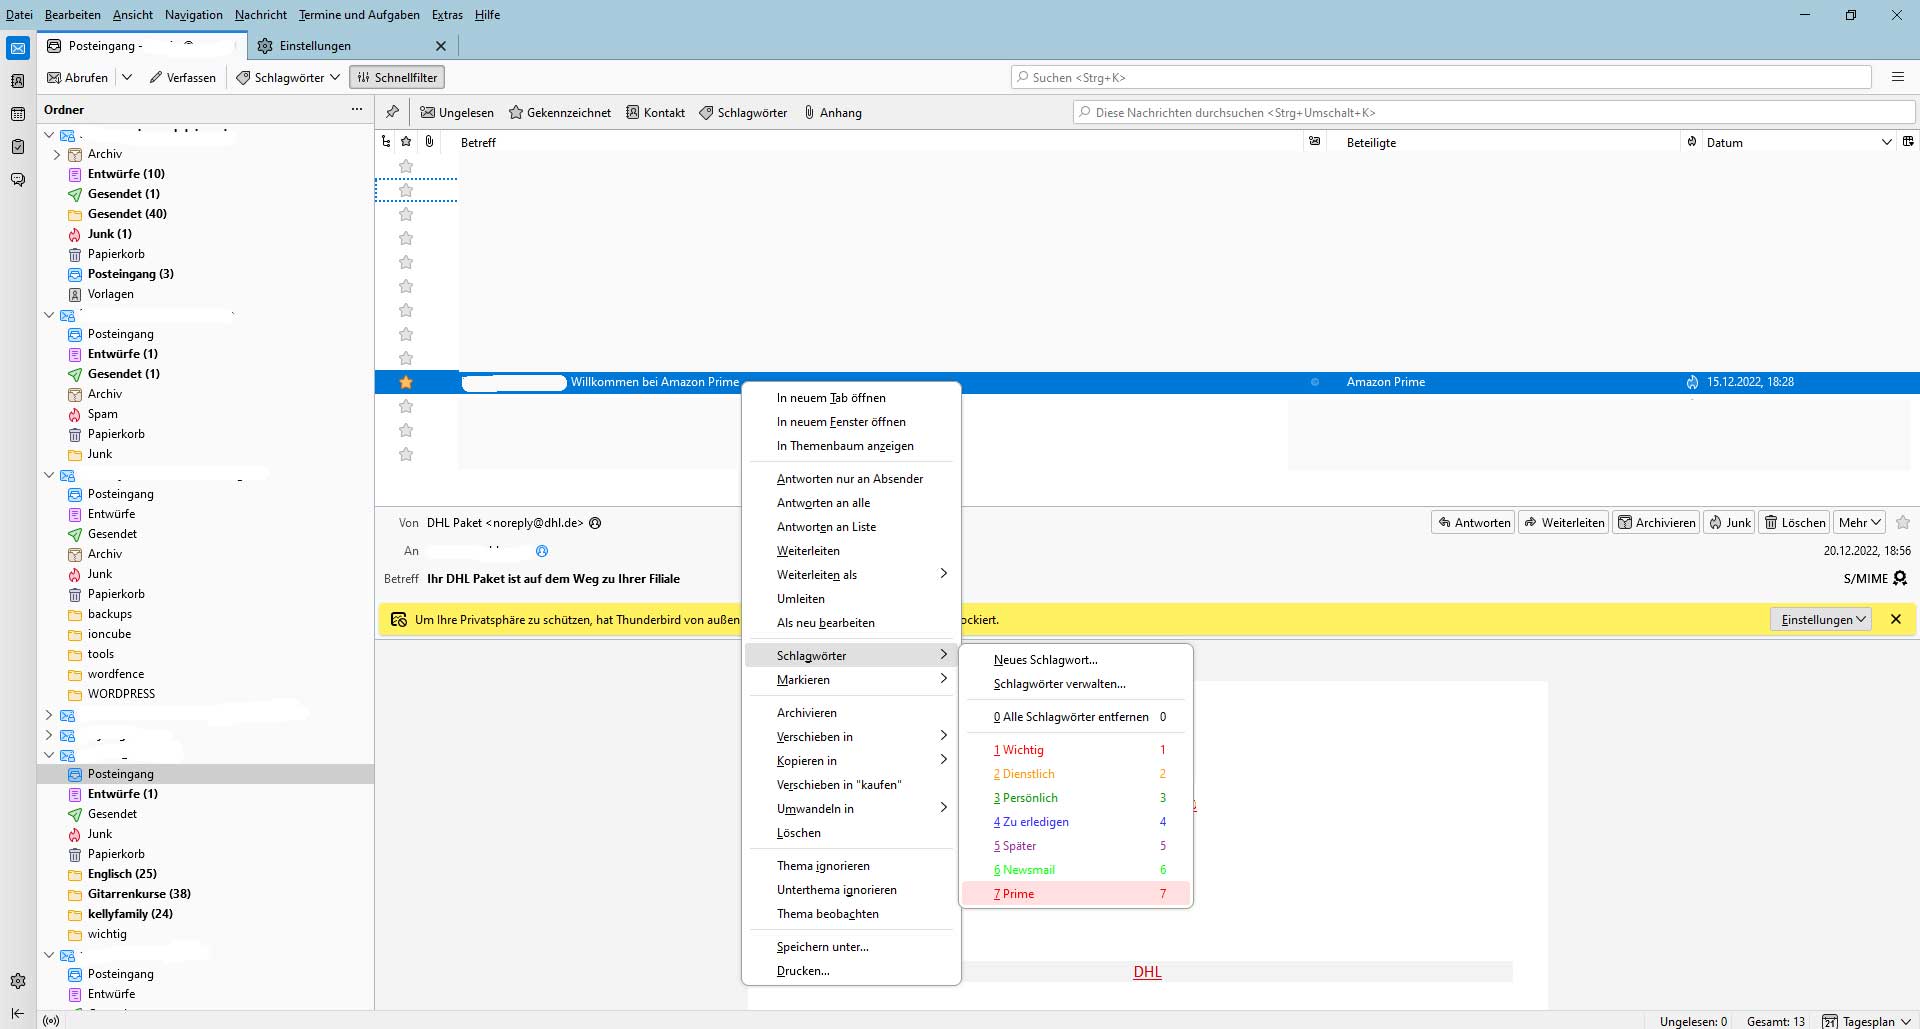This screenshot has height=1029, width=1920.
Task: Open the Calendar space icon
Action: 18,114
